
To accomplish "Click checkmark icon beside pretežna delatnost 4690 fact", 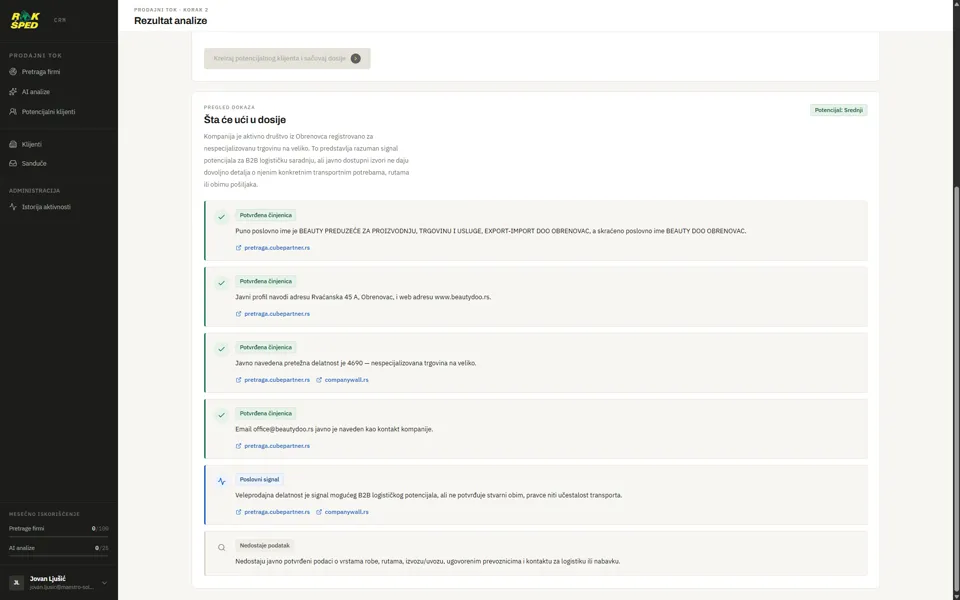I will tap(222, 349).
